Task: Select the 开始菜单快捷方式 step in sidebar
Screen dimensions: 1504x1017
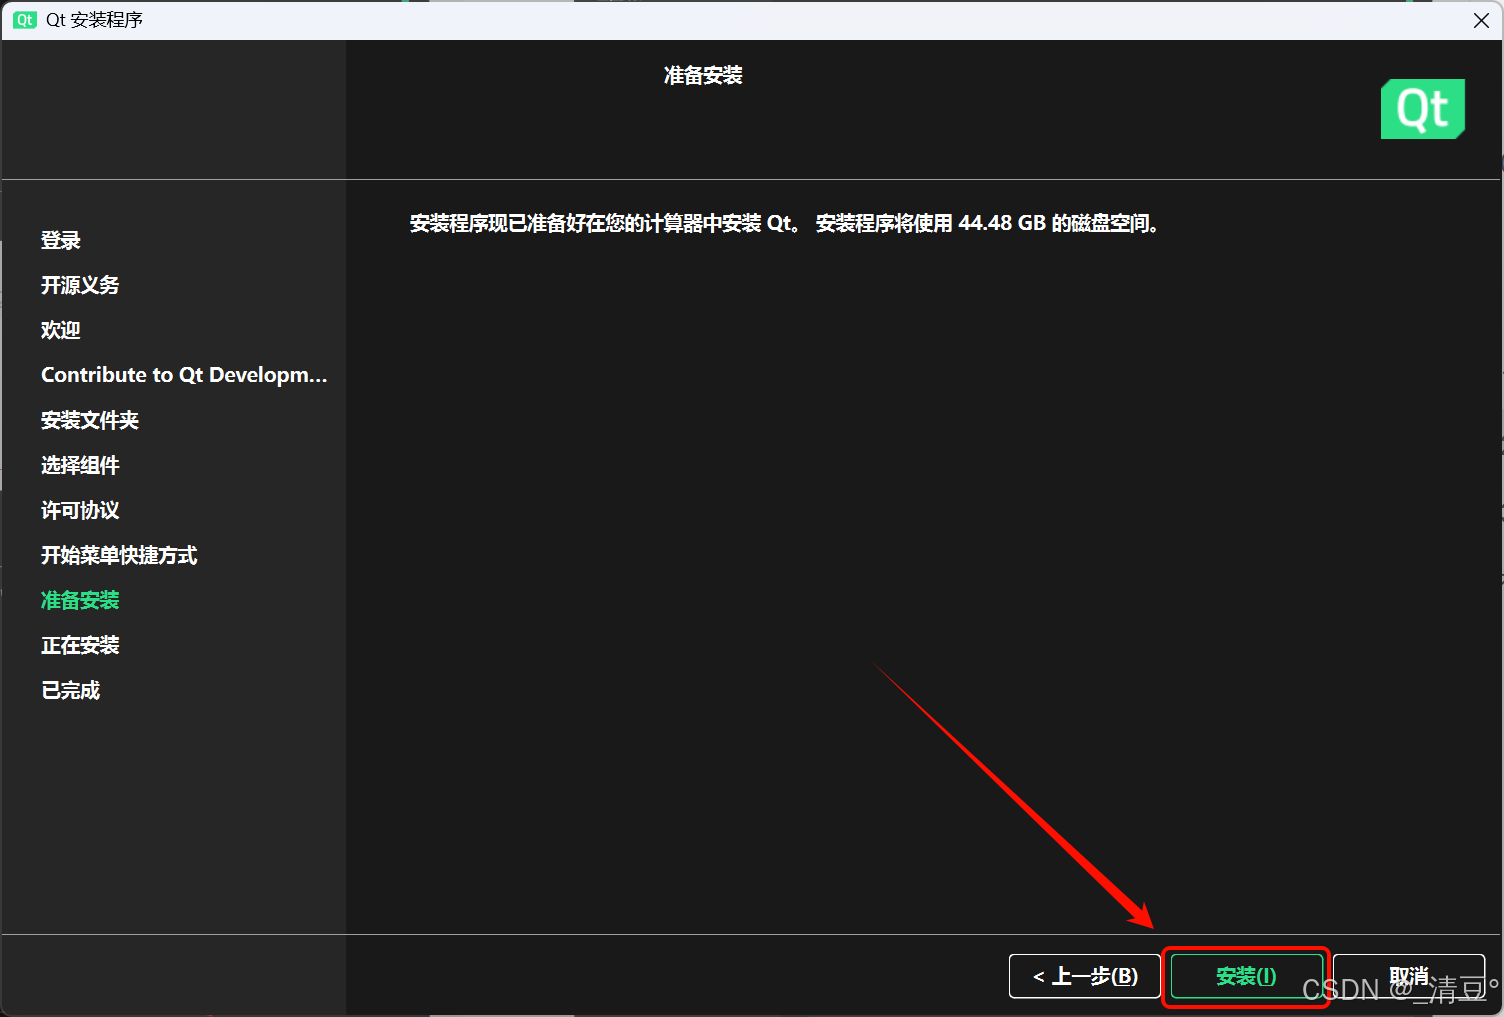Action: [x=119, y=555]
